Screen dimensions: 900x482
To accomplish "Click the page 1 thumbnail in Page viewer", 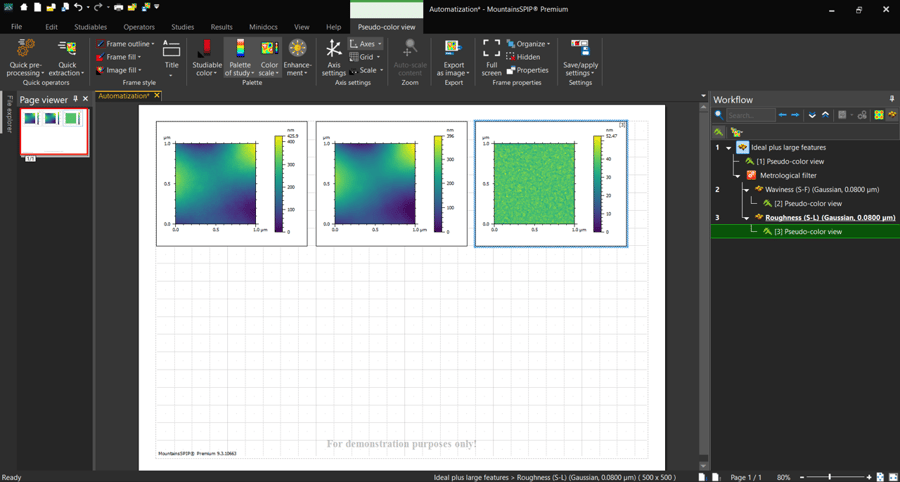I will [x=54, y=131].
